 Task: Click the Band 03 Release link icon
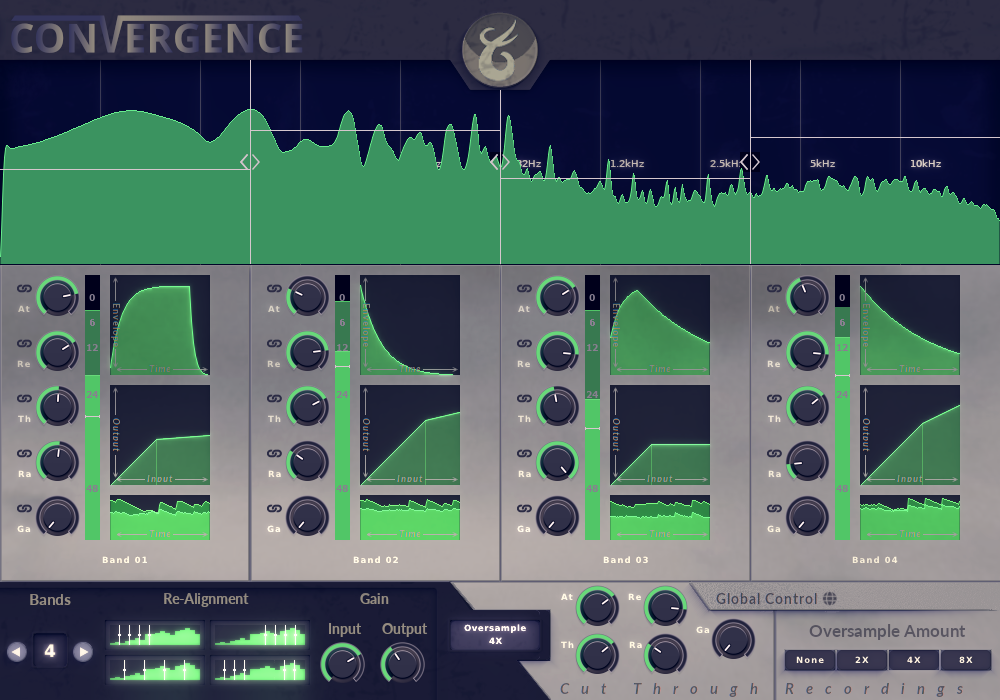pos(523,343)
